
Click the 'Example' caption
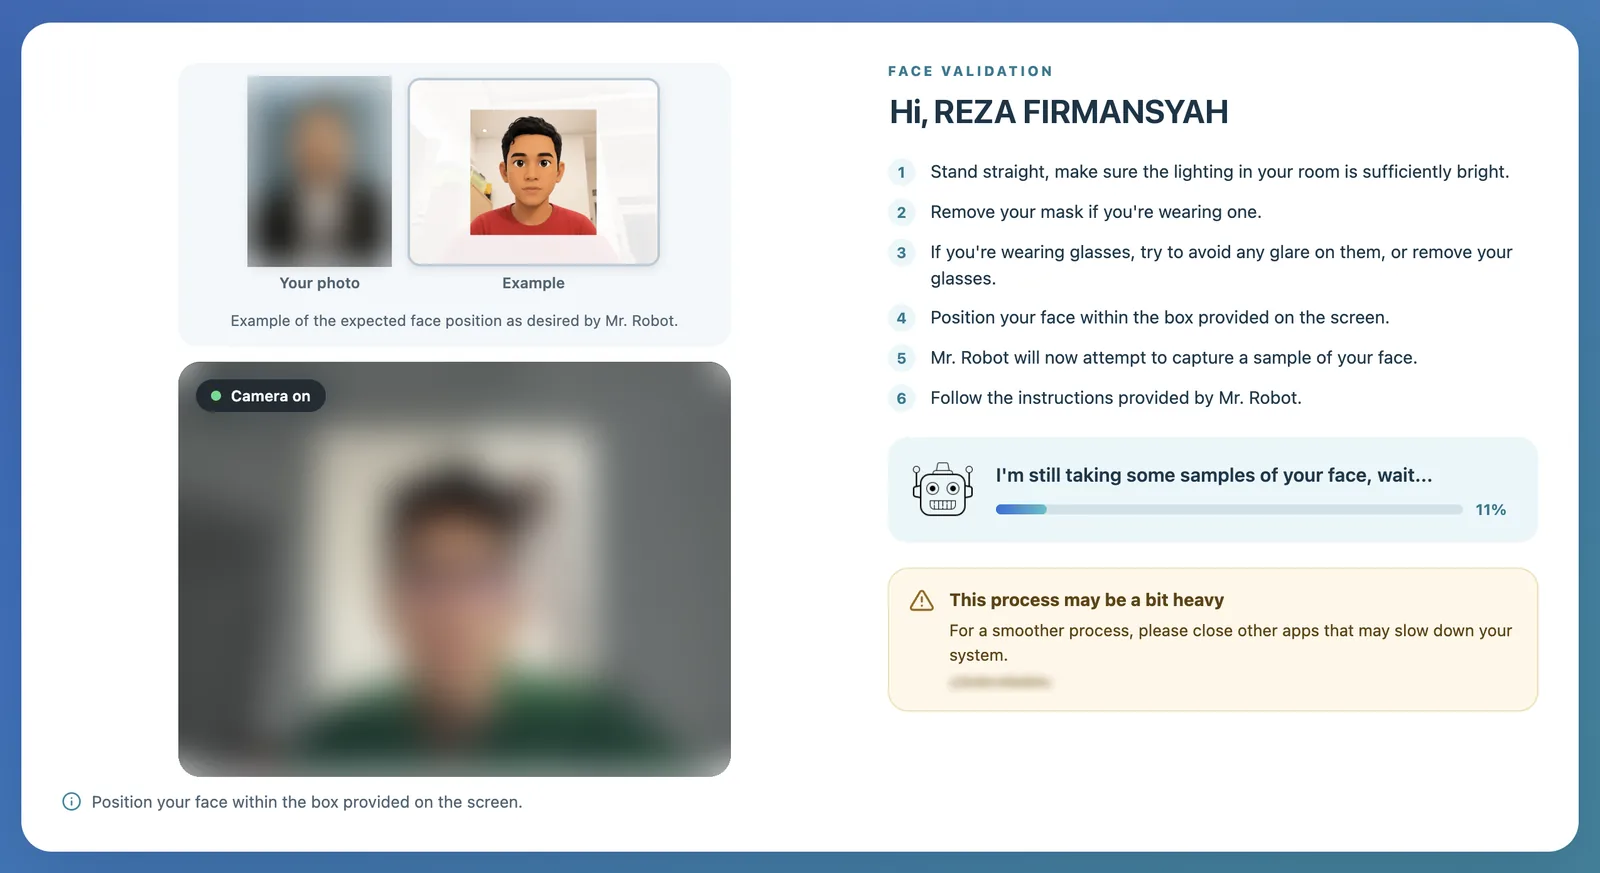pyautogui.click(x=533, y=283)
